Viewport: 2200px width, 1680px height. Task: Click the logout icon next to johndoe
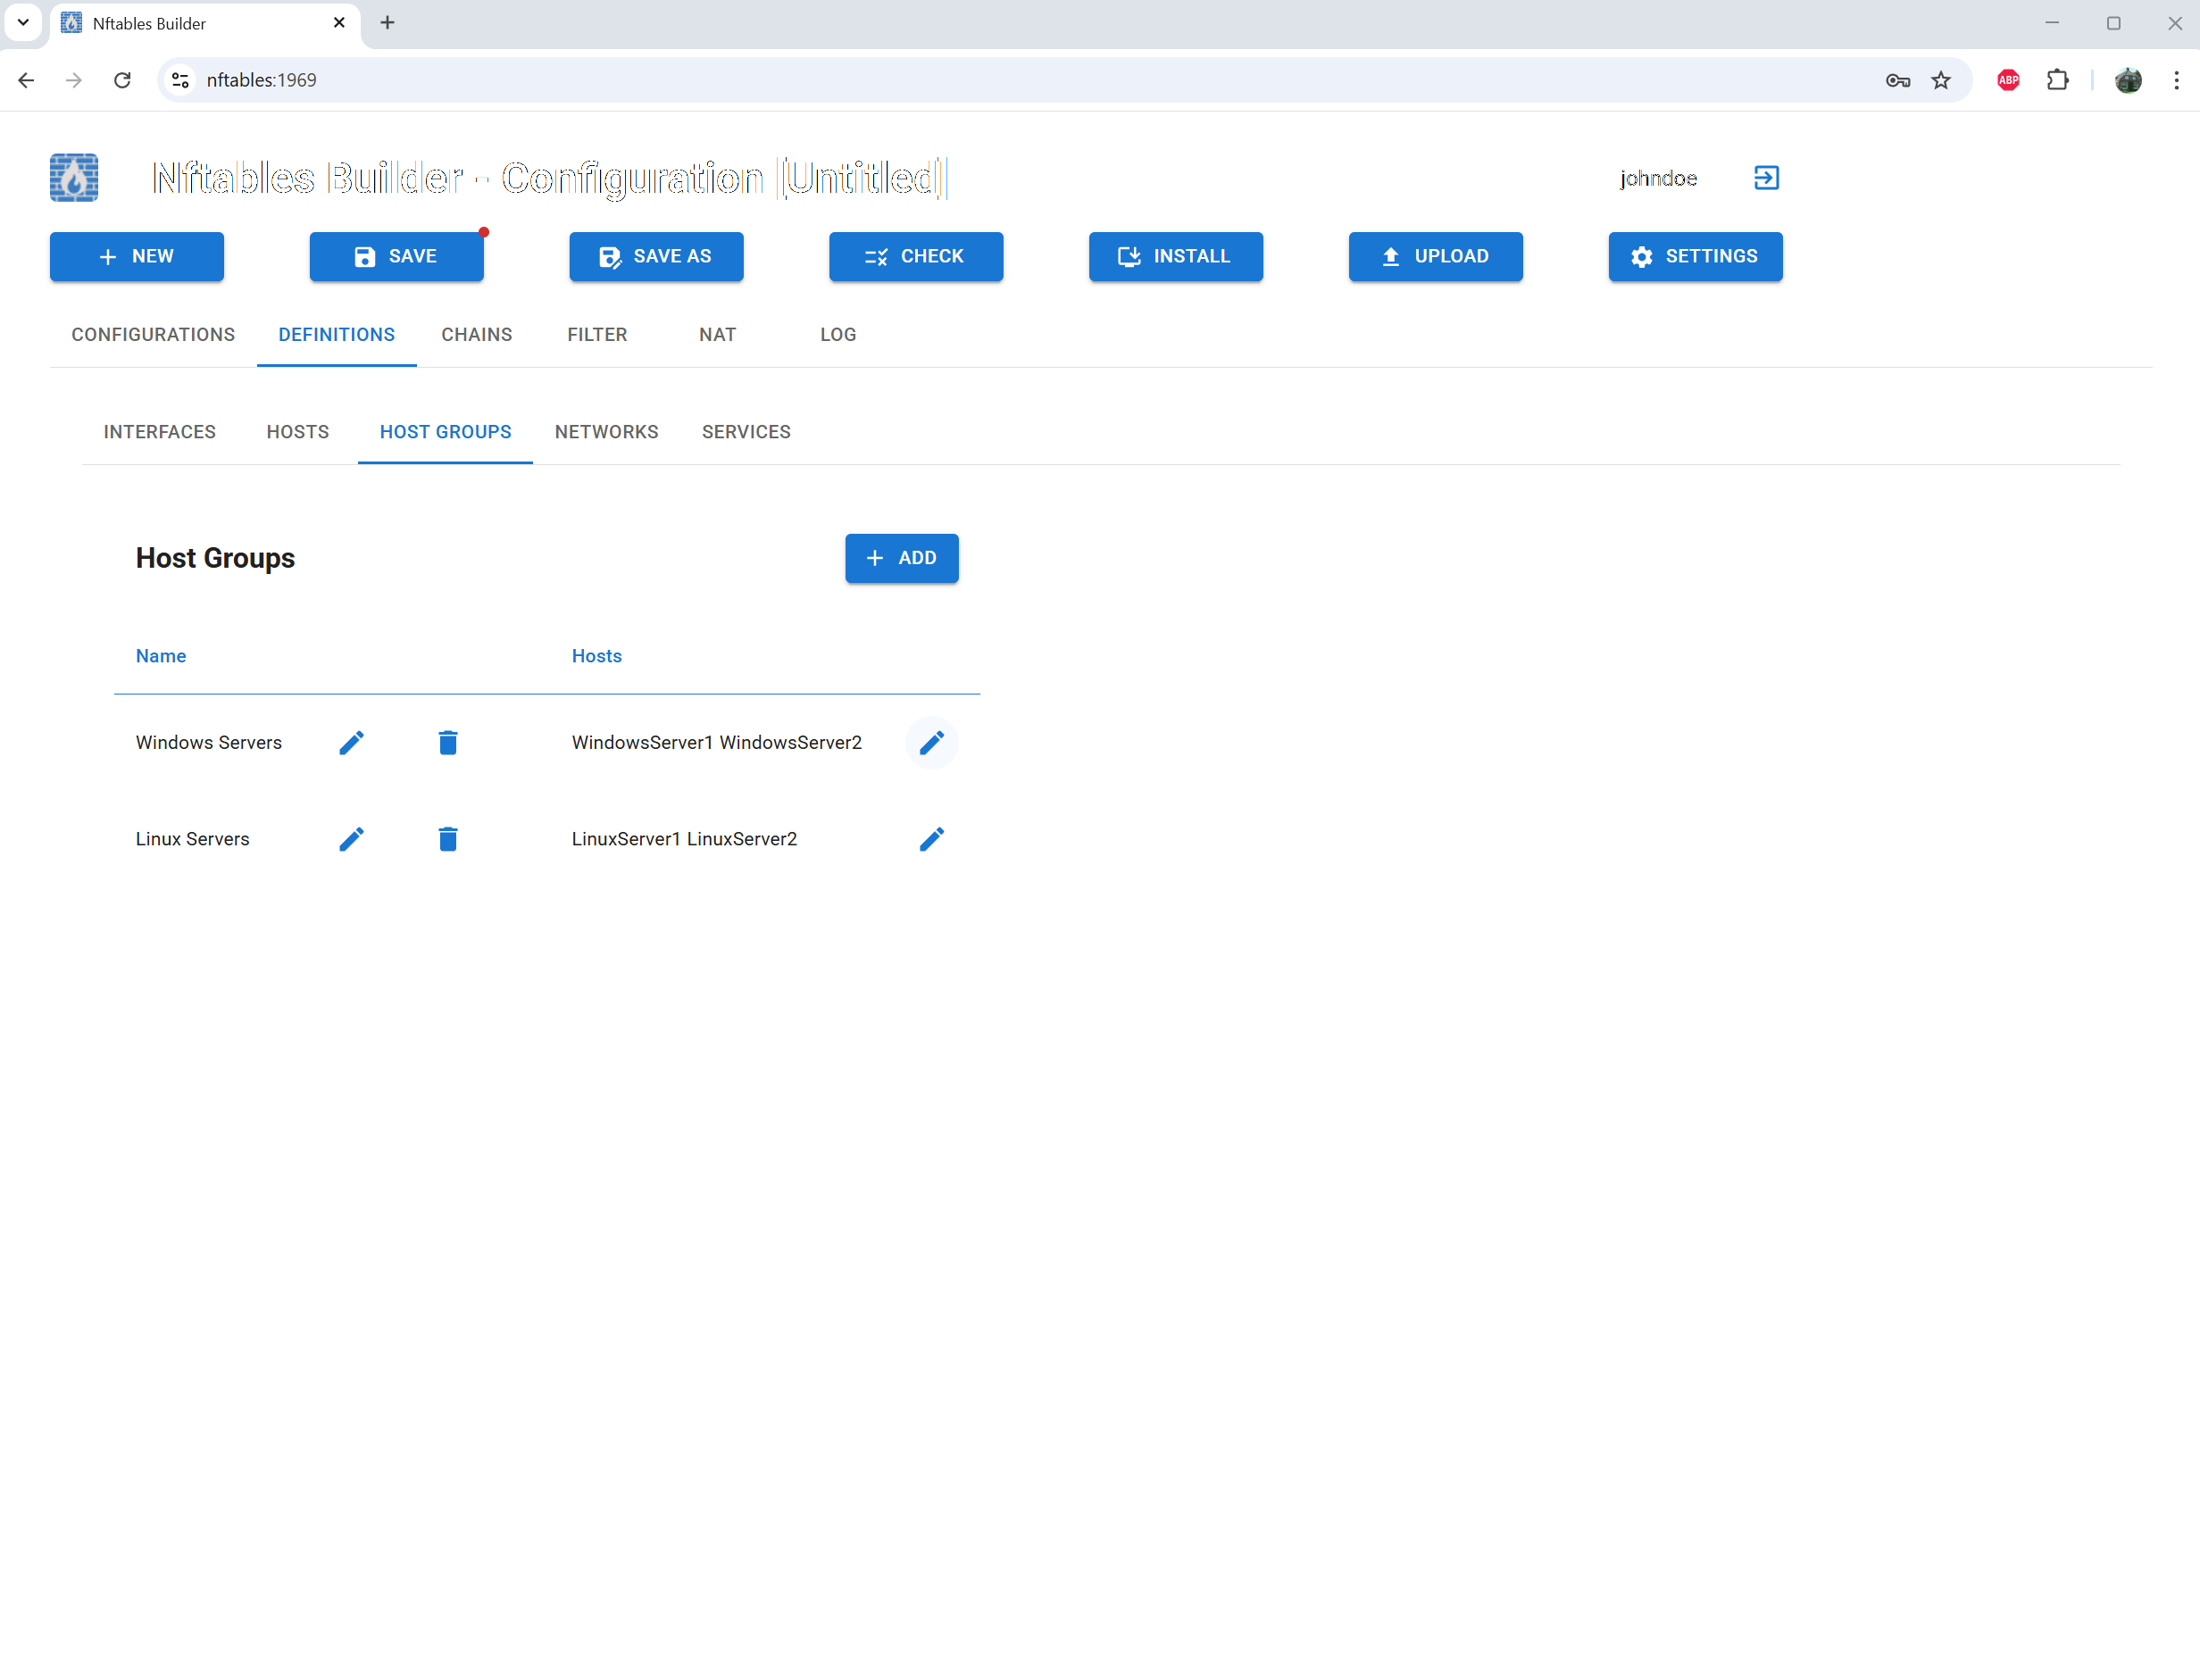[1766, 178]
